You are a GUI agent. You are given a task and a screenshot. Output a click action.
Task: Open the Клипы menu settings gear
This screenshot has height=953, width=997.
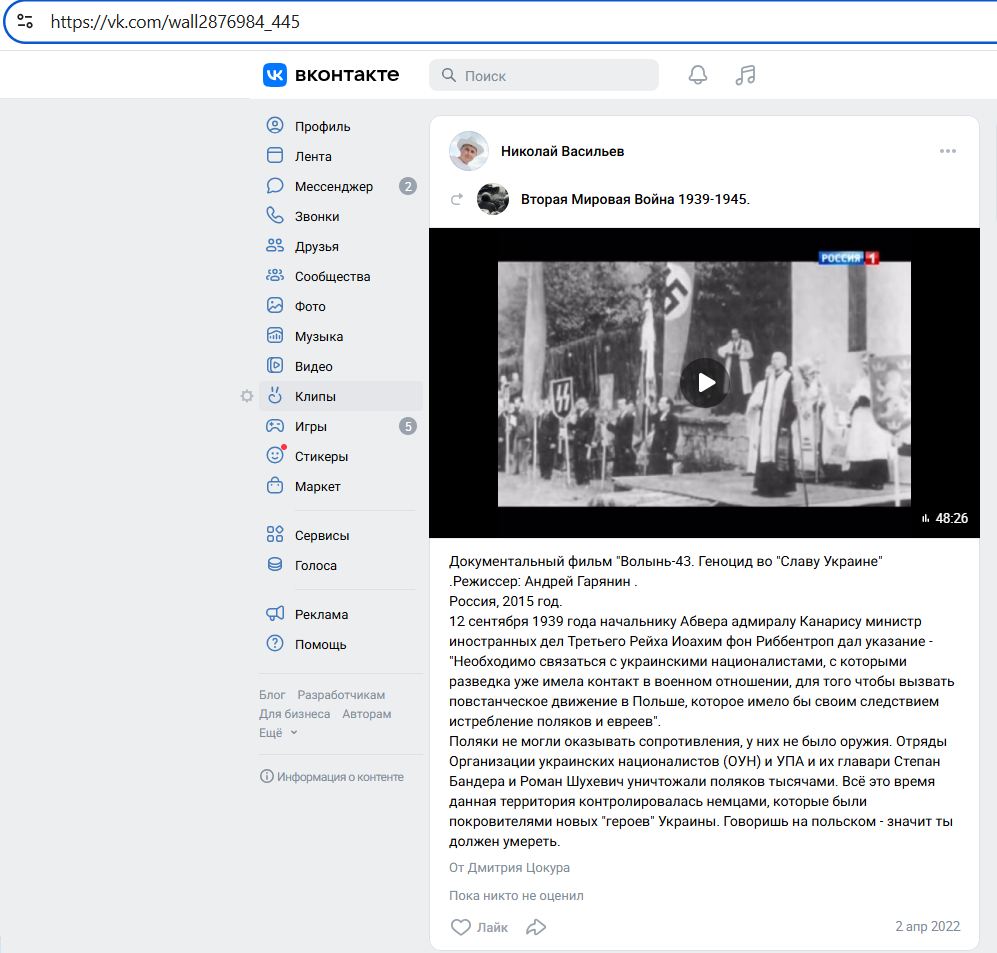(x=247, y=396)
